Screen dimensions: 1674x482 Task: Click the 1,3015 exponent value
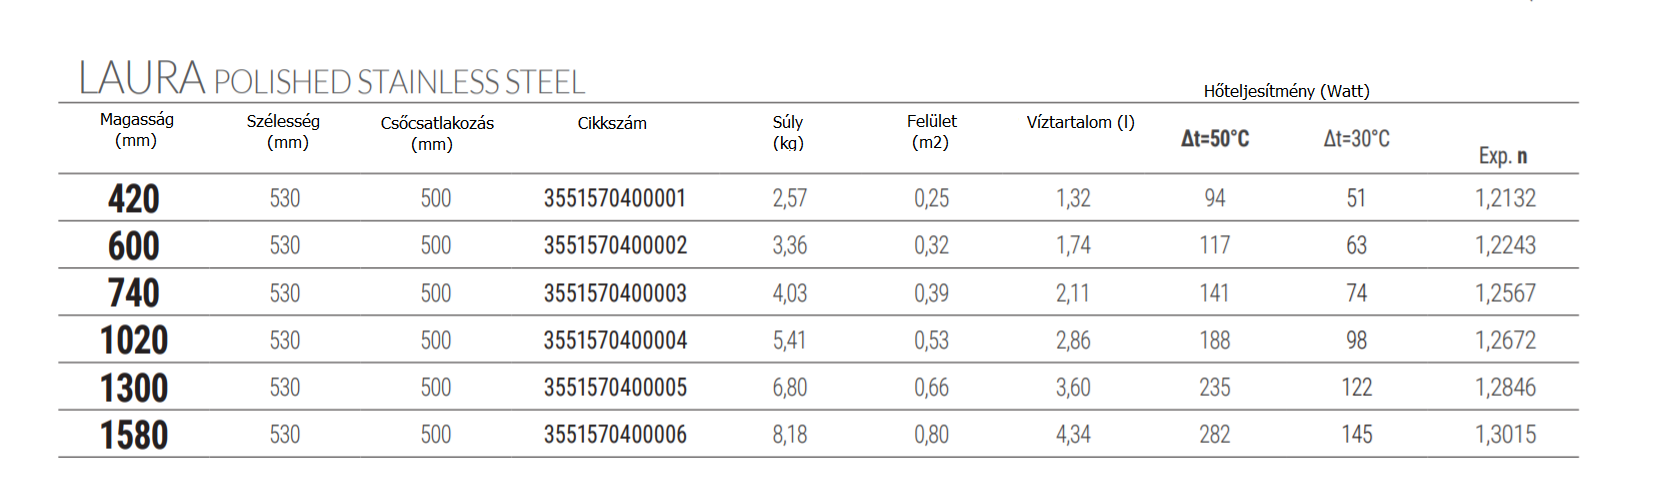[1506, 434]
